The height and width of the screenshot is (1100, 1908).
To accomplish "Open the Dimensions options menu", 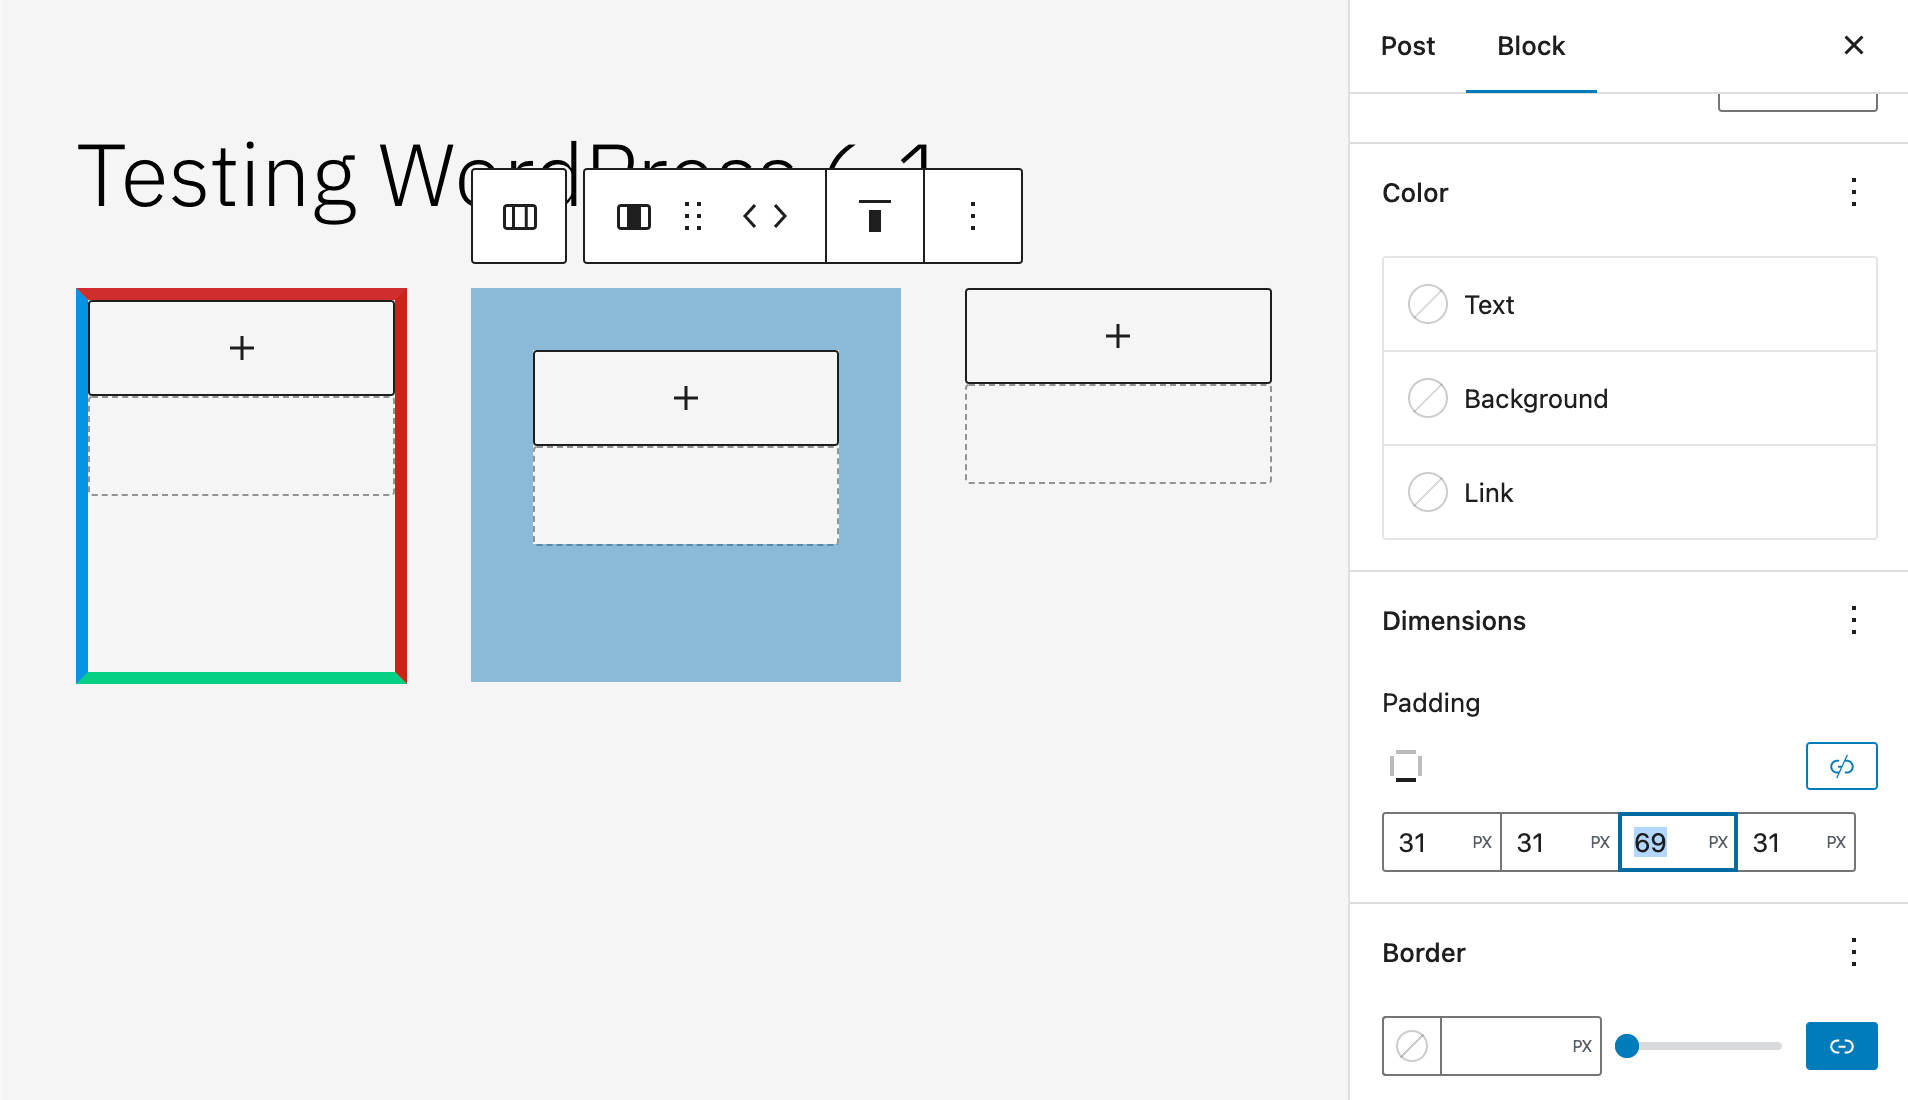I will click(1854, 621).
